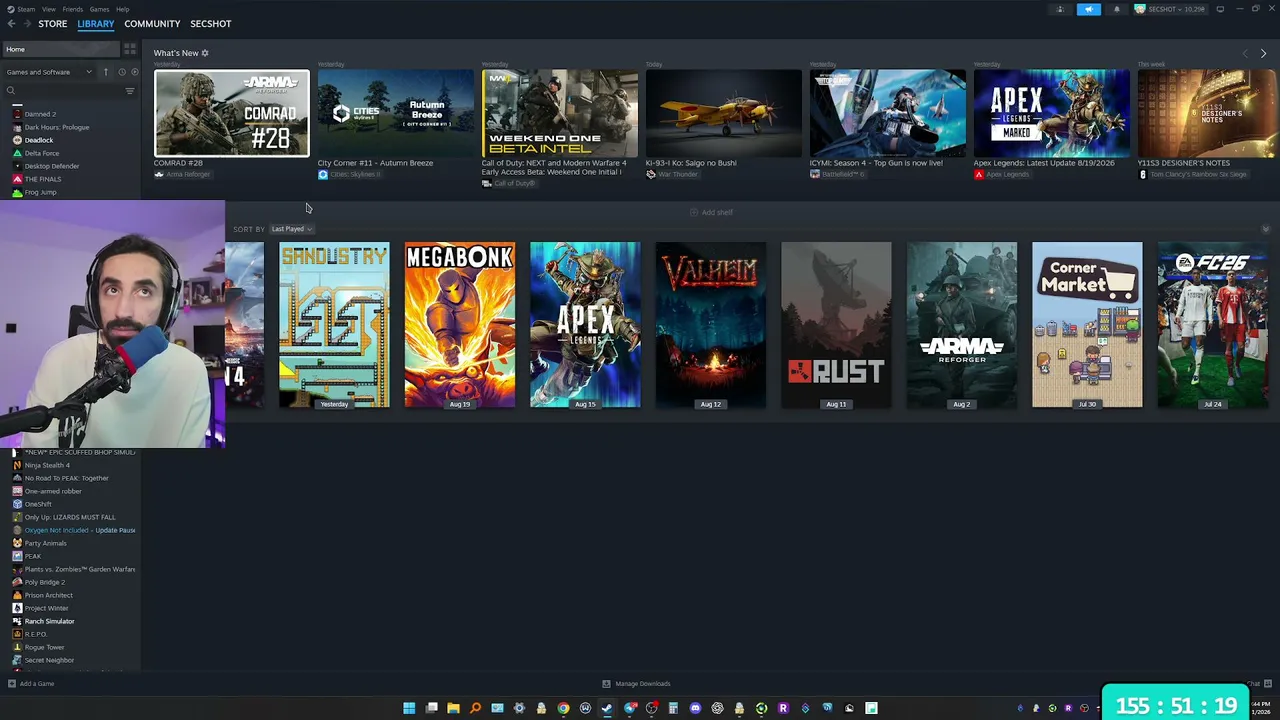Screen dimensions: 1280x720
Task: Open the Call of Duty Weekend One news
Action: pyautogui.click(x=560, y=113)
